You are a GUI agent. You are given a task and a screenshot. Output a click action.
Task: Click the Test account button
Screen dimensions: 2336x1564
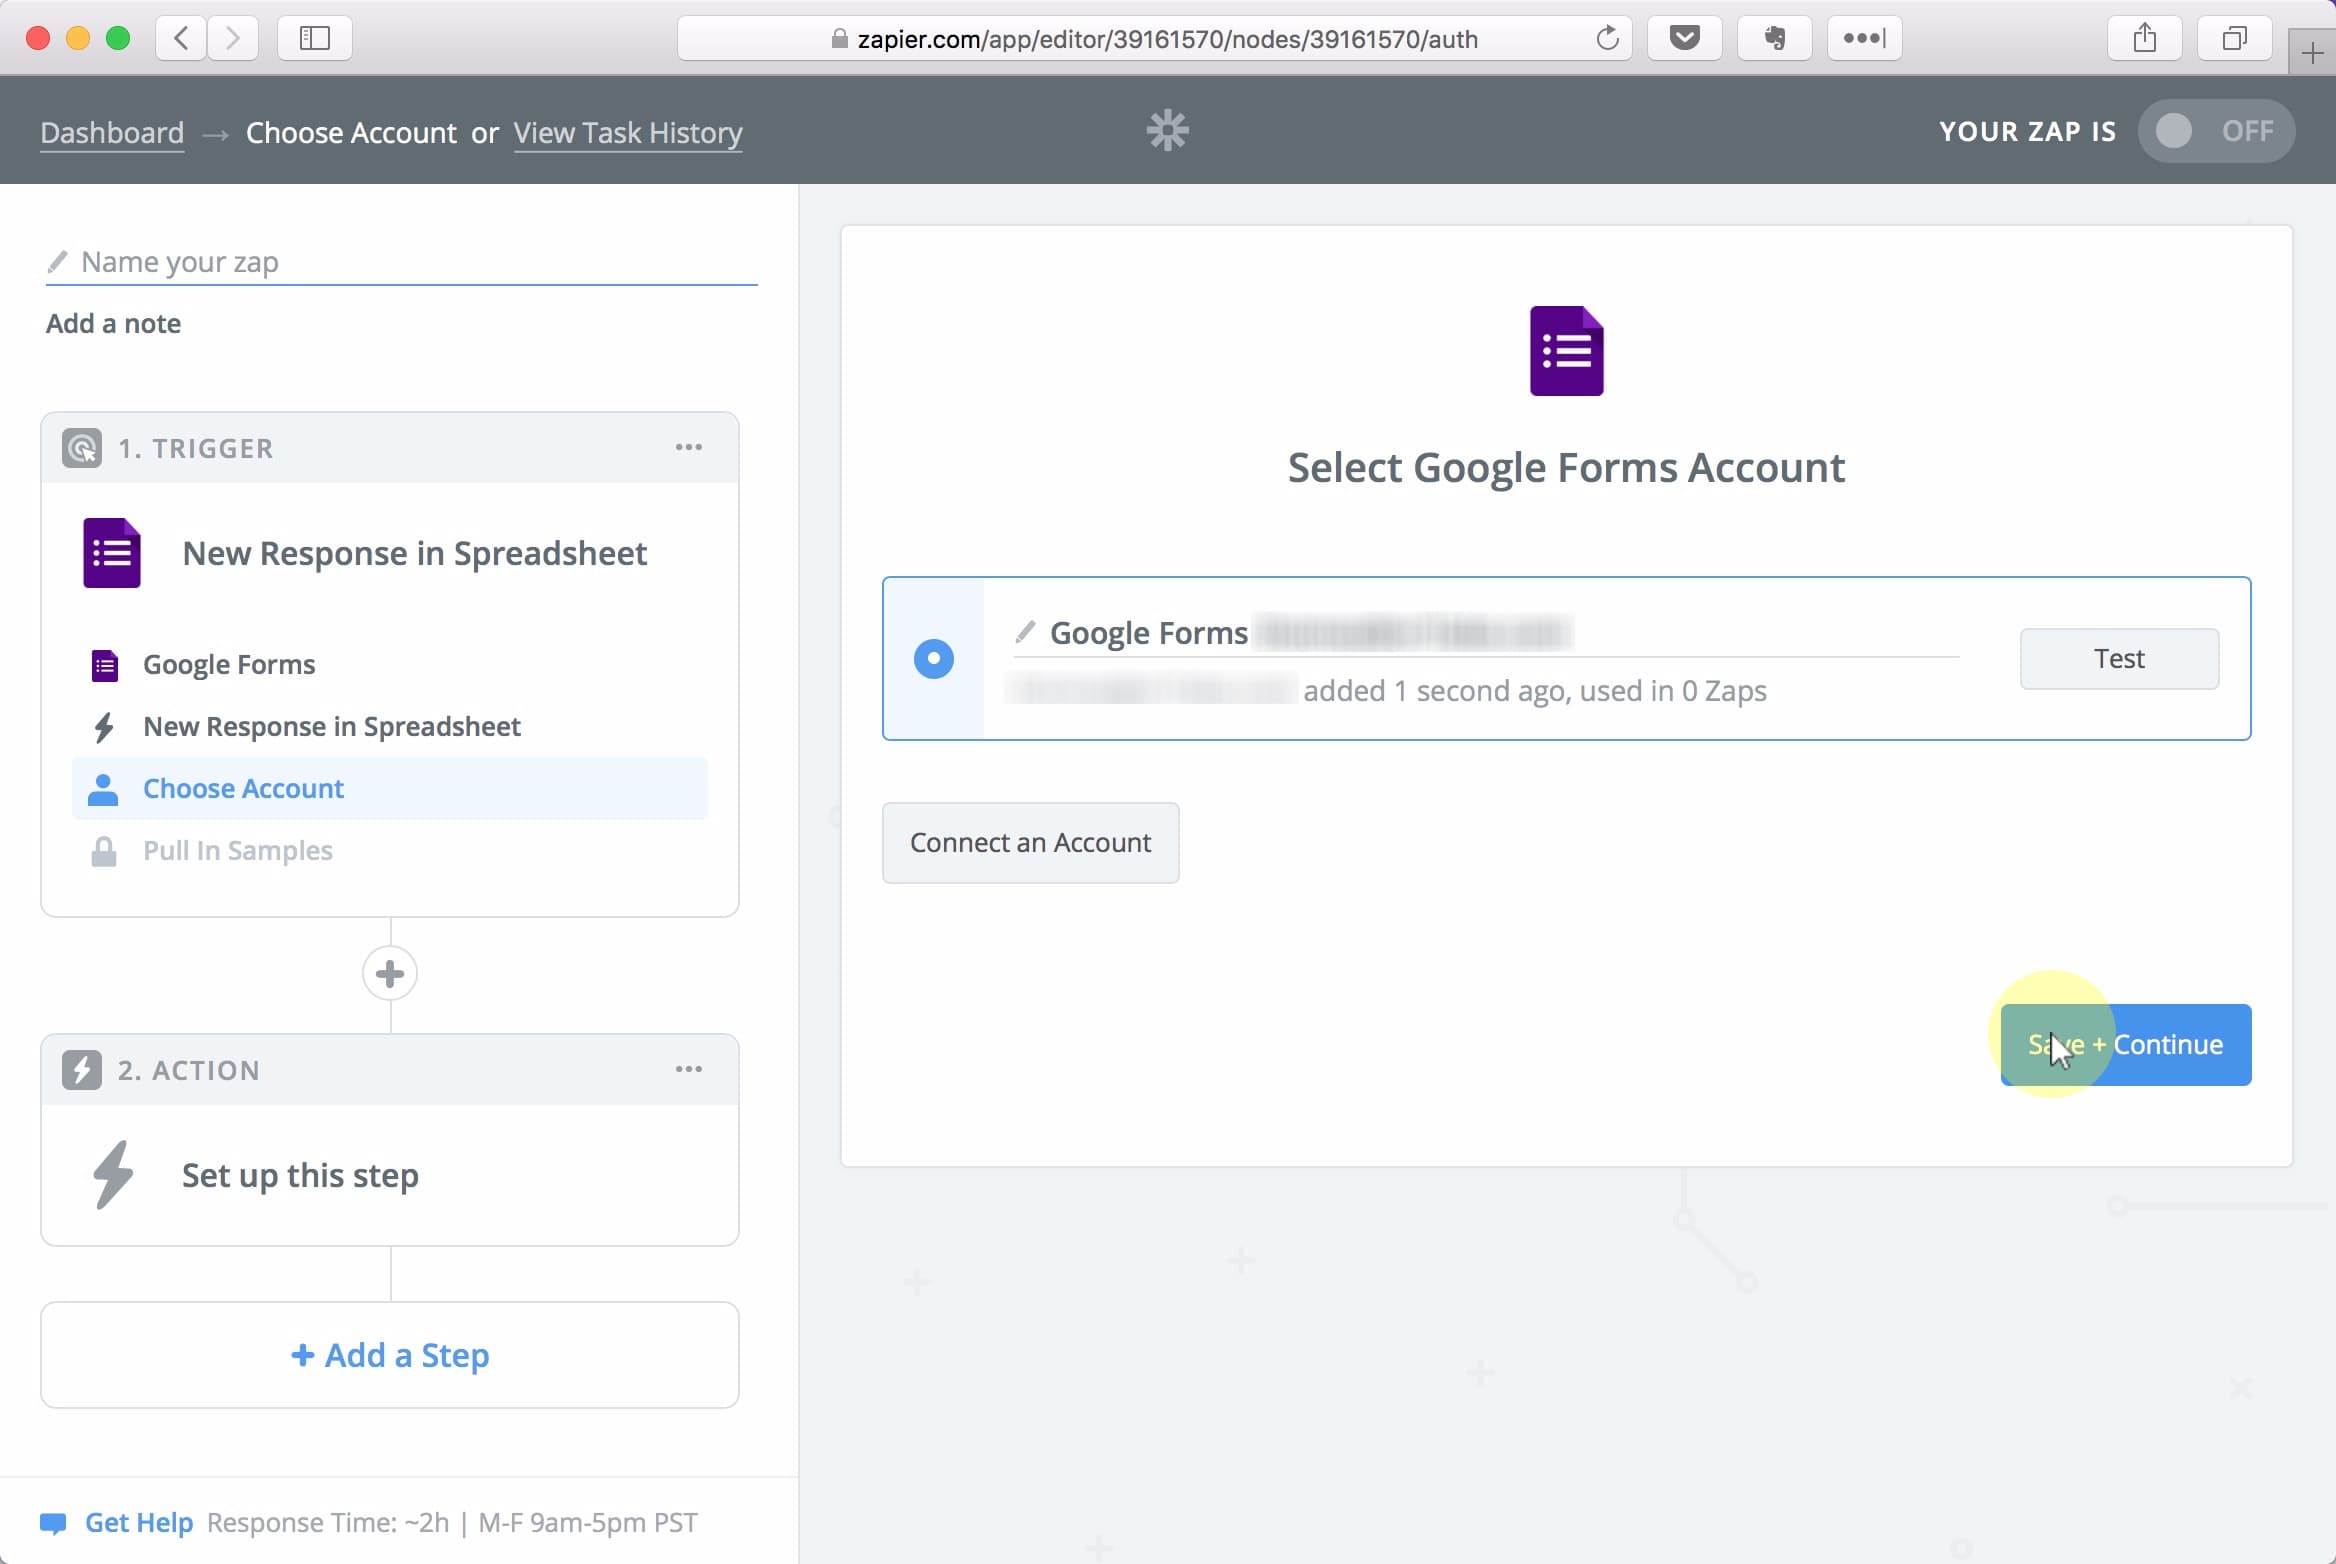click(2119, 659)
